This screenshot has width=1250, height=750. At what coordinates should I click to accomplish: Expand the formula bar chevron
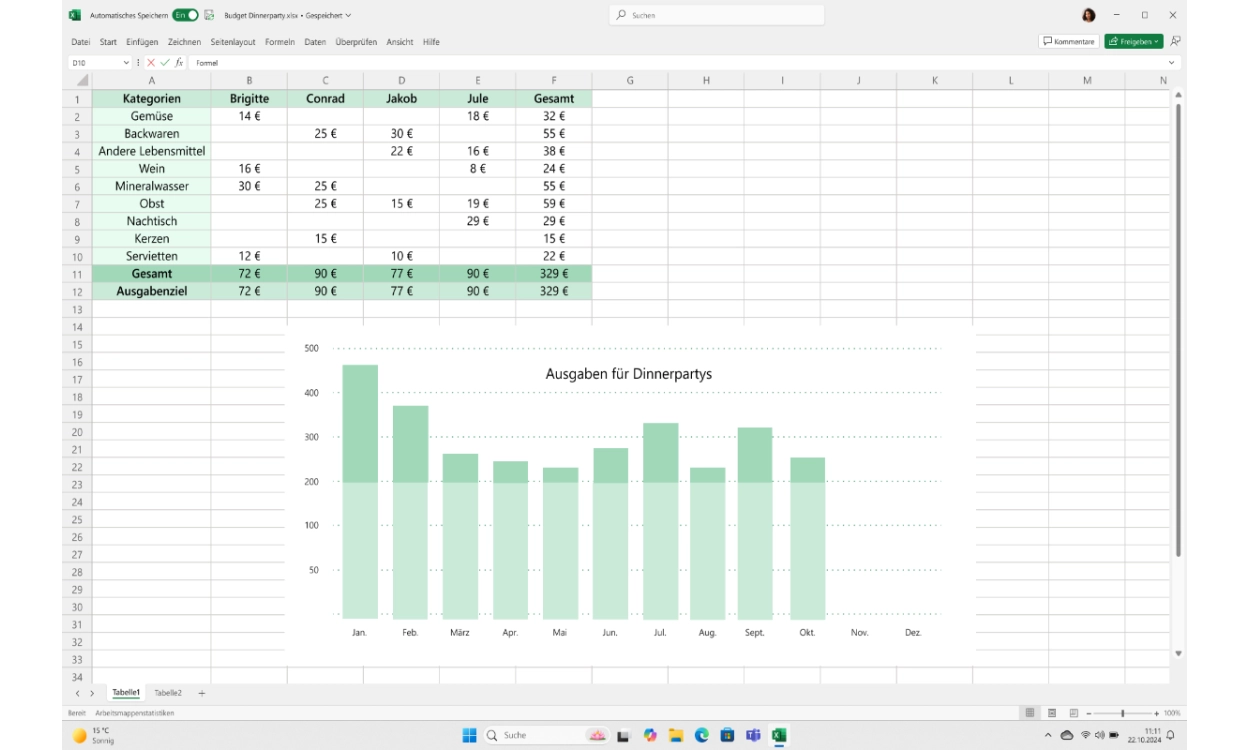[x=1173, y=63]
